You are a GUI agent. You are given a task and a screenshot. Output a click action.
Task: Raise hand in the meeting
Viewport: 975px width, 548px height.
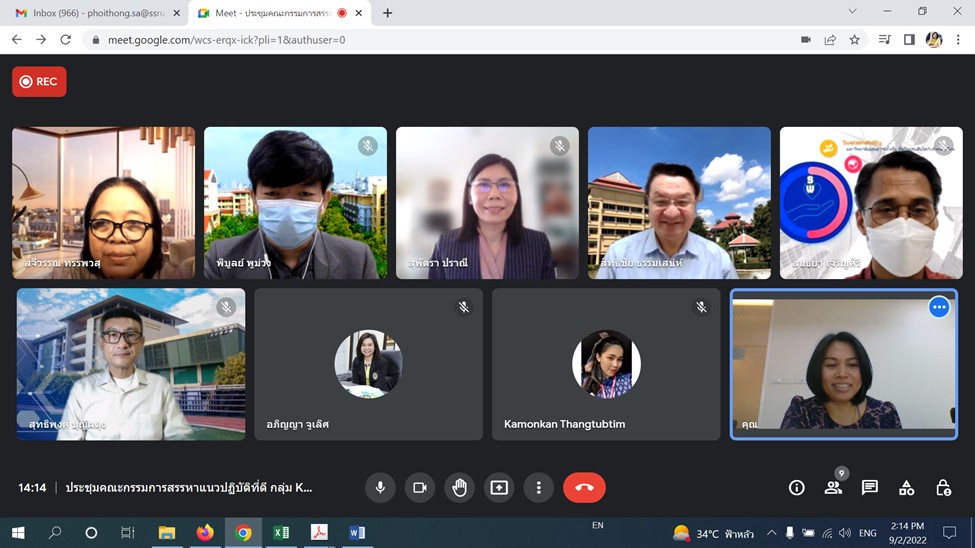[459, 488]
